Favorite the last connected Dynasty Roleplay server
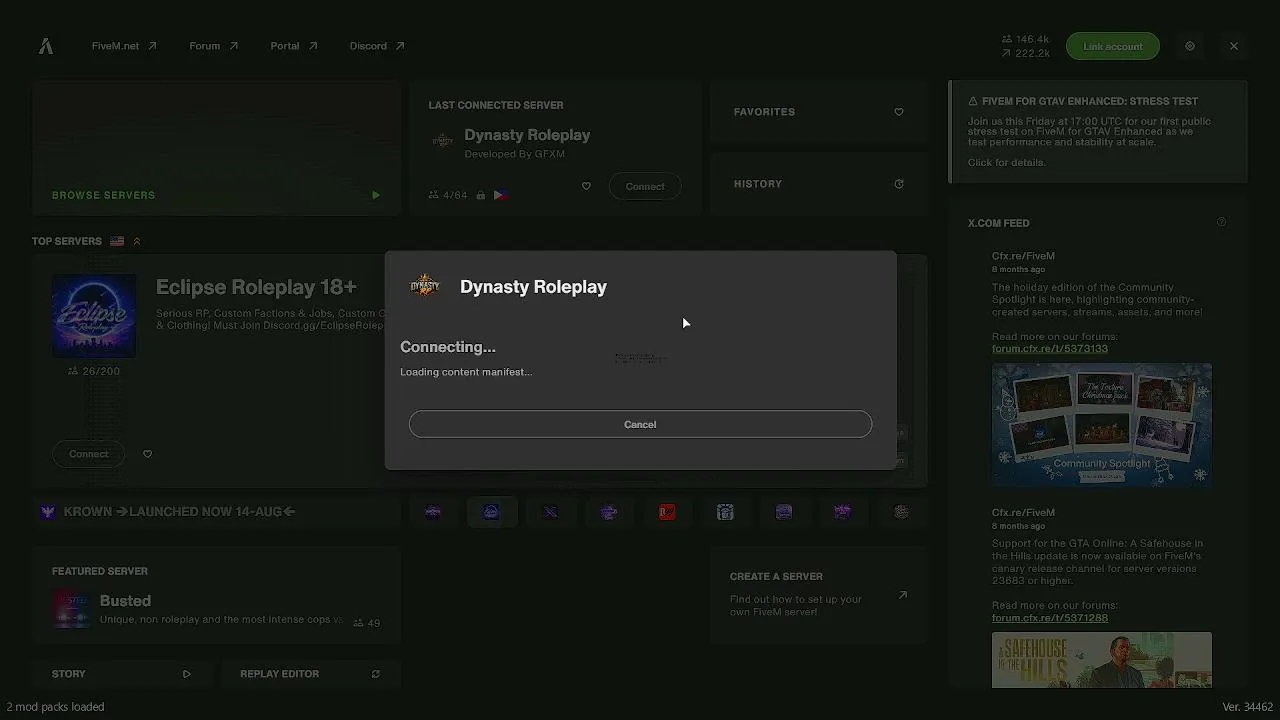 tap(586, 186)
